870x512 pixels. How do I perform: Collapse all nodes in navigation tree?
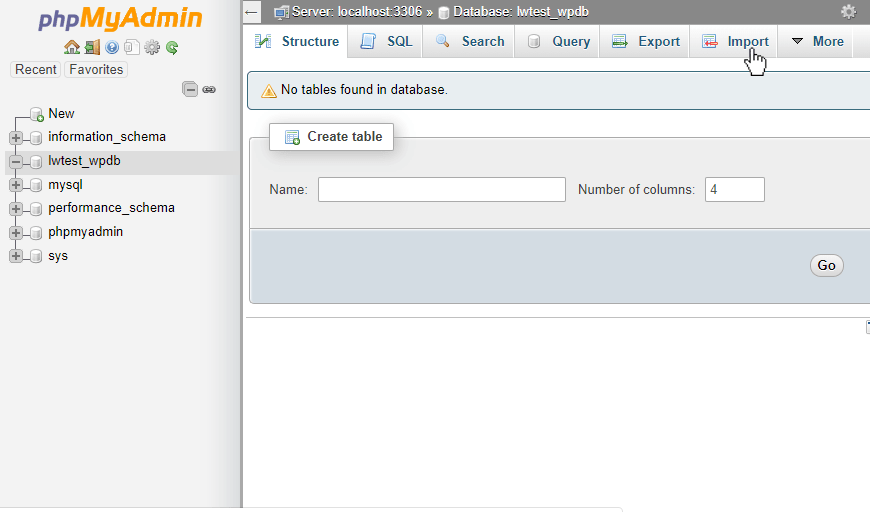(190, 89)
